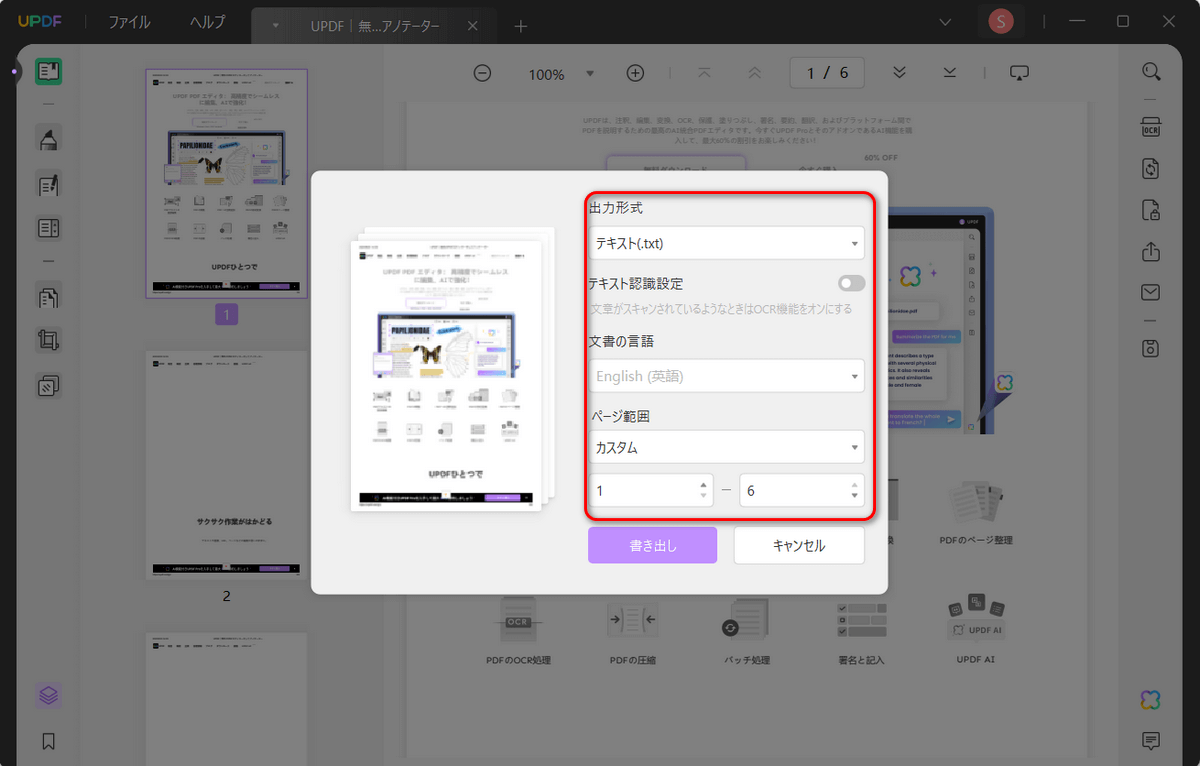Select page 2 thumbnail
This screenshot has height=766, width=1200.
pyautogui.click(x=227, y=465)
